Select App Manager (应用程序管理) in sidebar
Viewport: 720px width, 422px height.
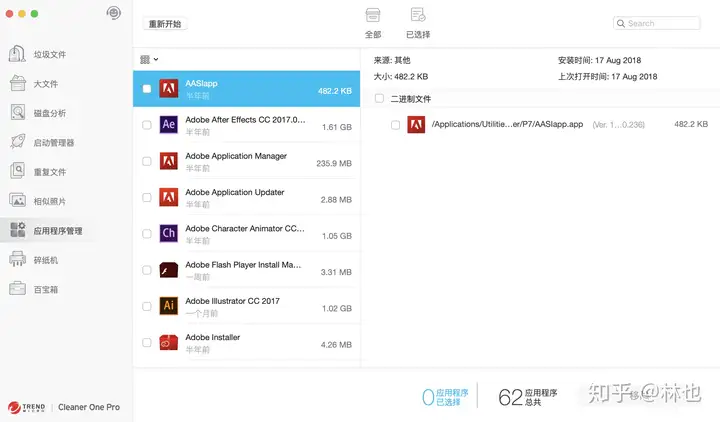click(x=46, y=231)
